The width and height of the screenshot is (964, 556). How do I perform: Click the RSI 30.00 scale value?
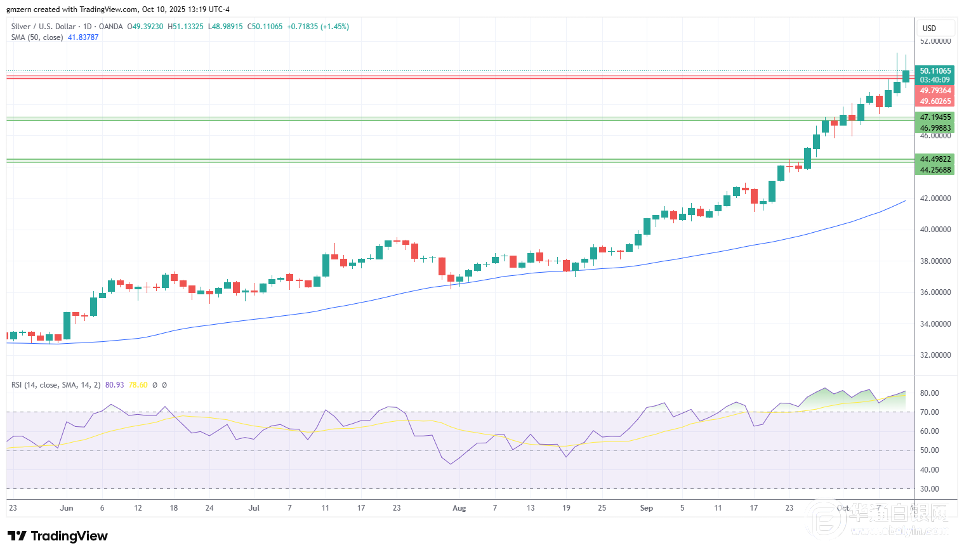pyautogui.click(x=927, y=488)
